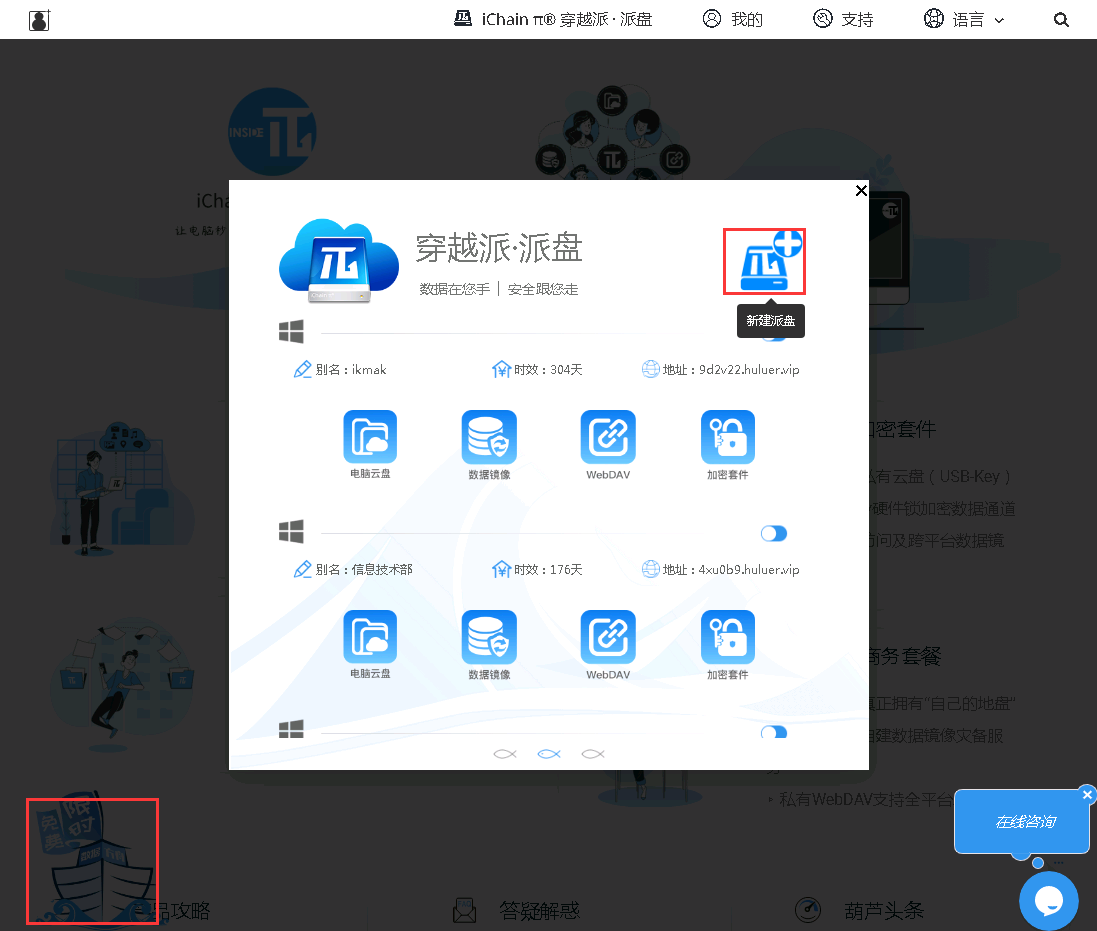Viewport: 1097px width, 931px height.
Task: Open the 支持 menu
Action: click(x=843, y=19)
